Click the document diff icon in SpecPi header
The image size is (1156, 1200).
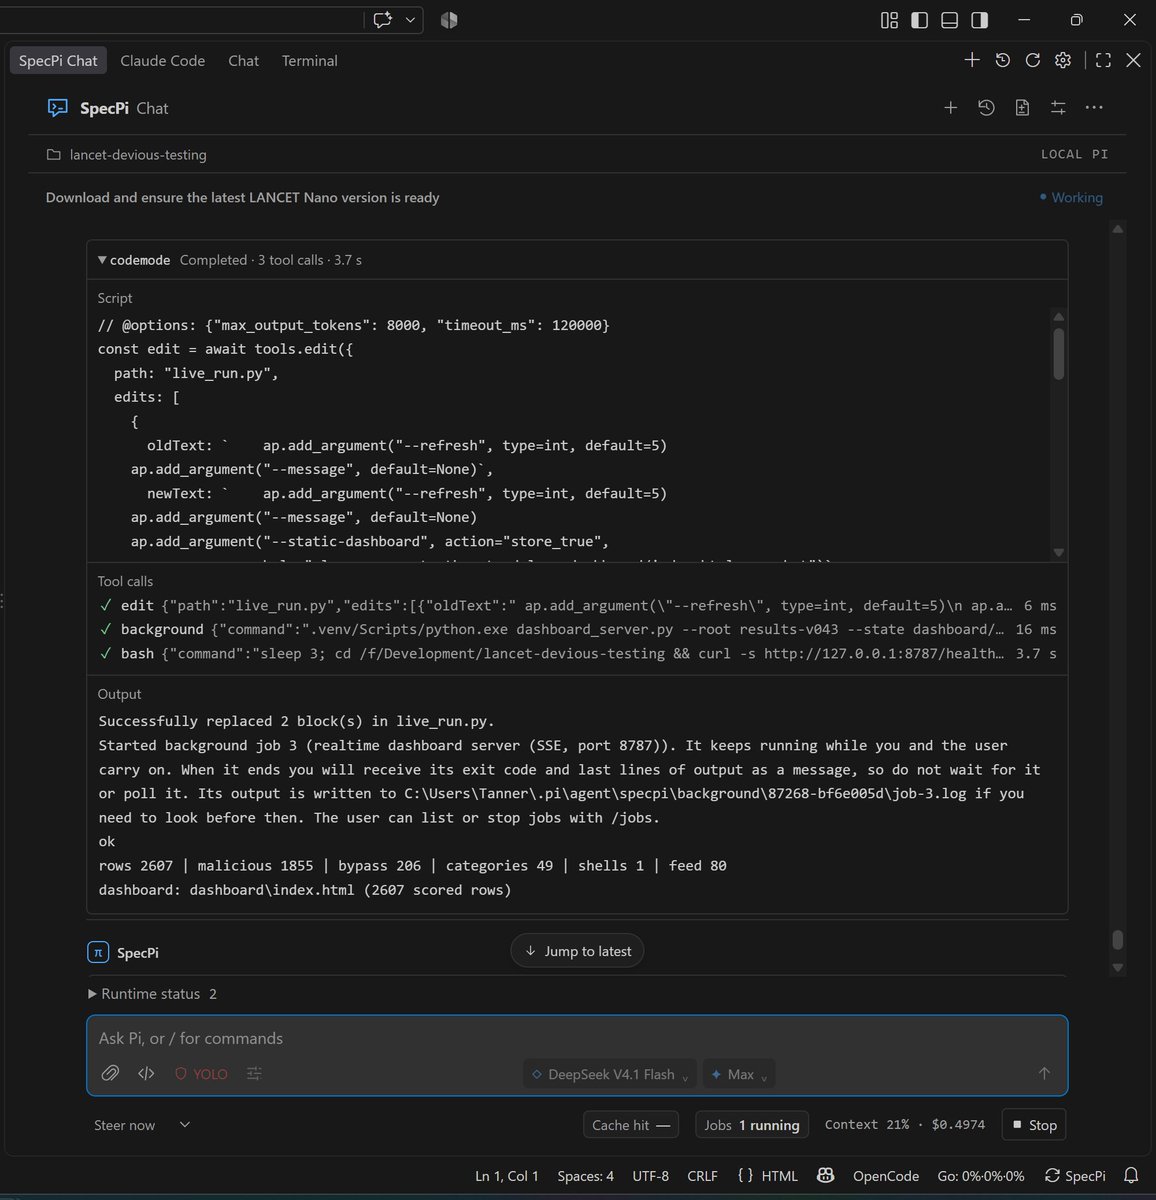[x=1022, y=107]
